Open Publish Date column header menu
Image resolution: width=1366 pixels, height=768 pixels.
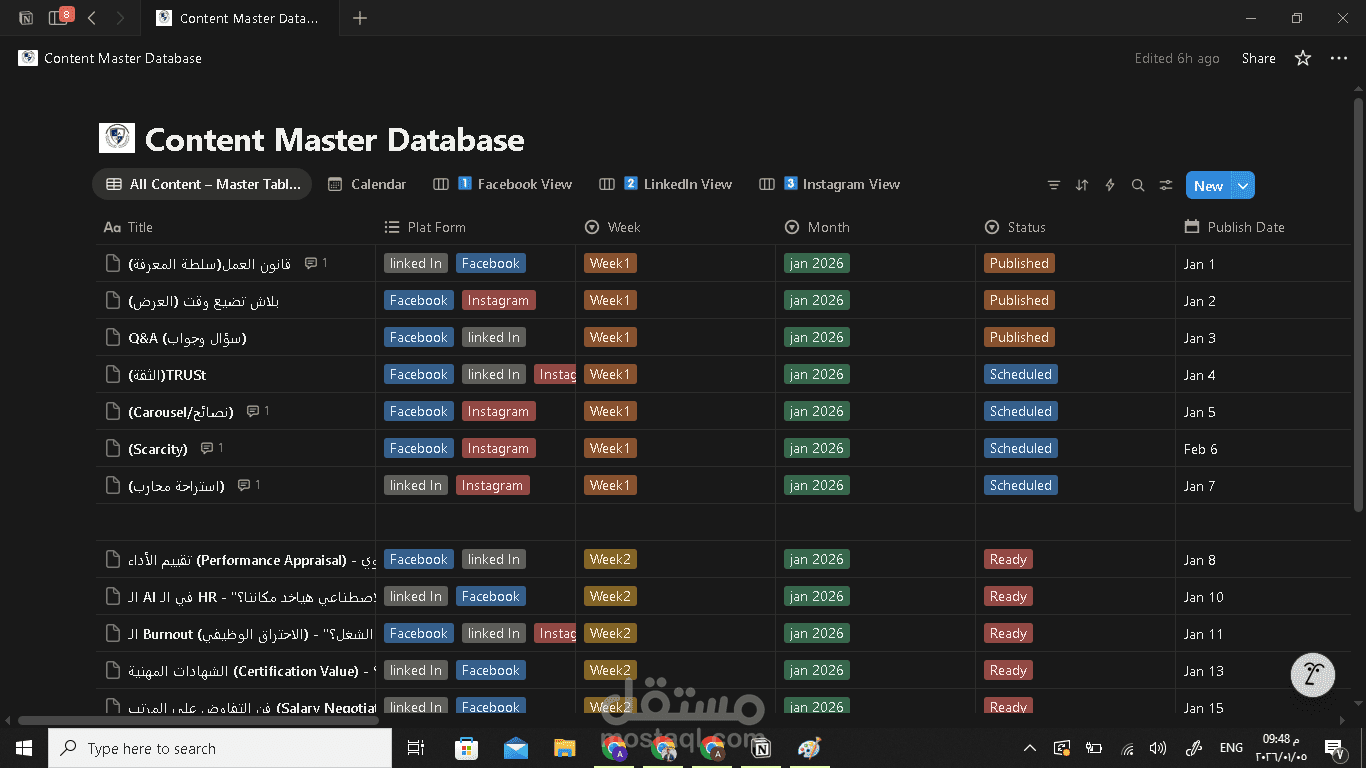(1263, 227)
